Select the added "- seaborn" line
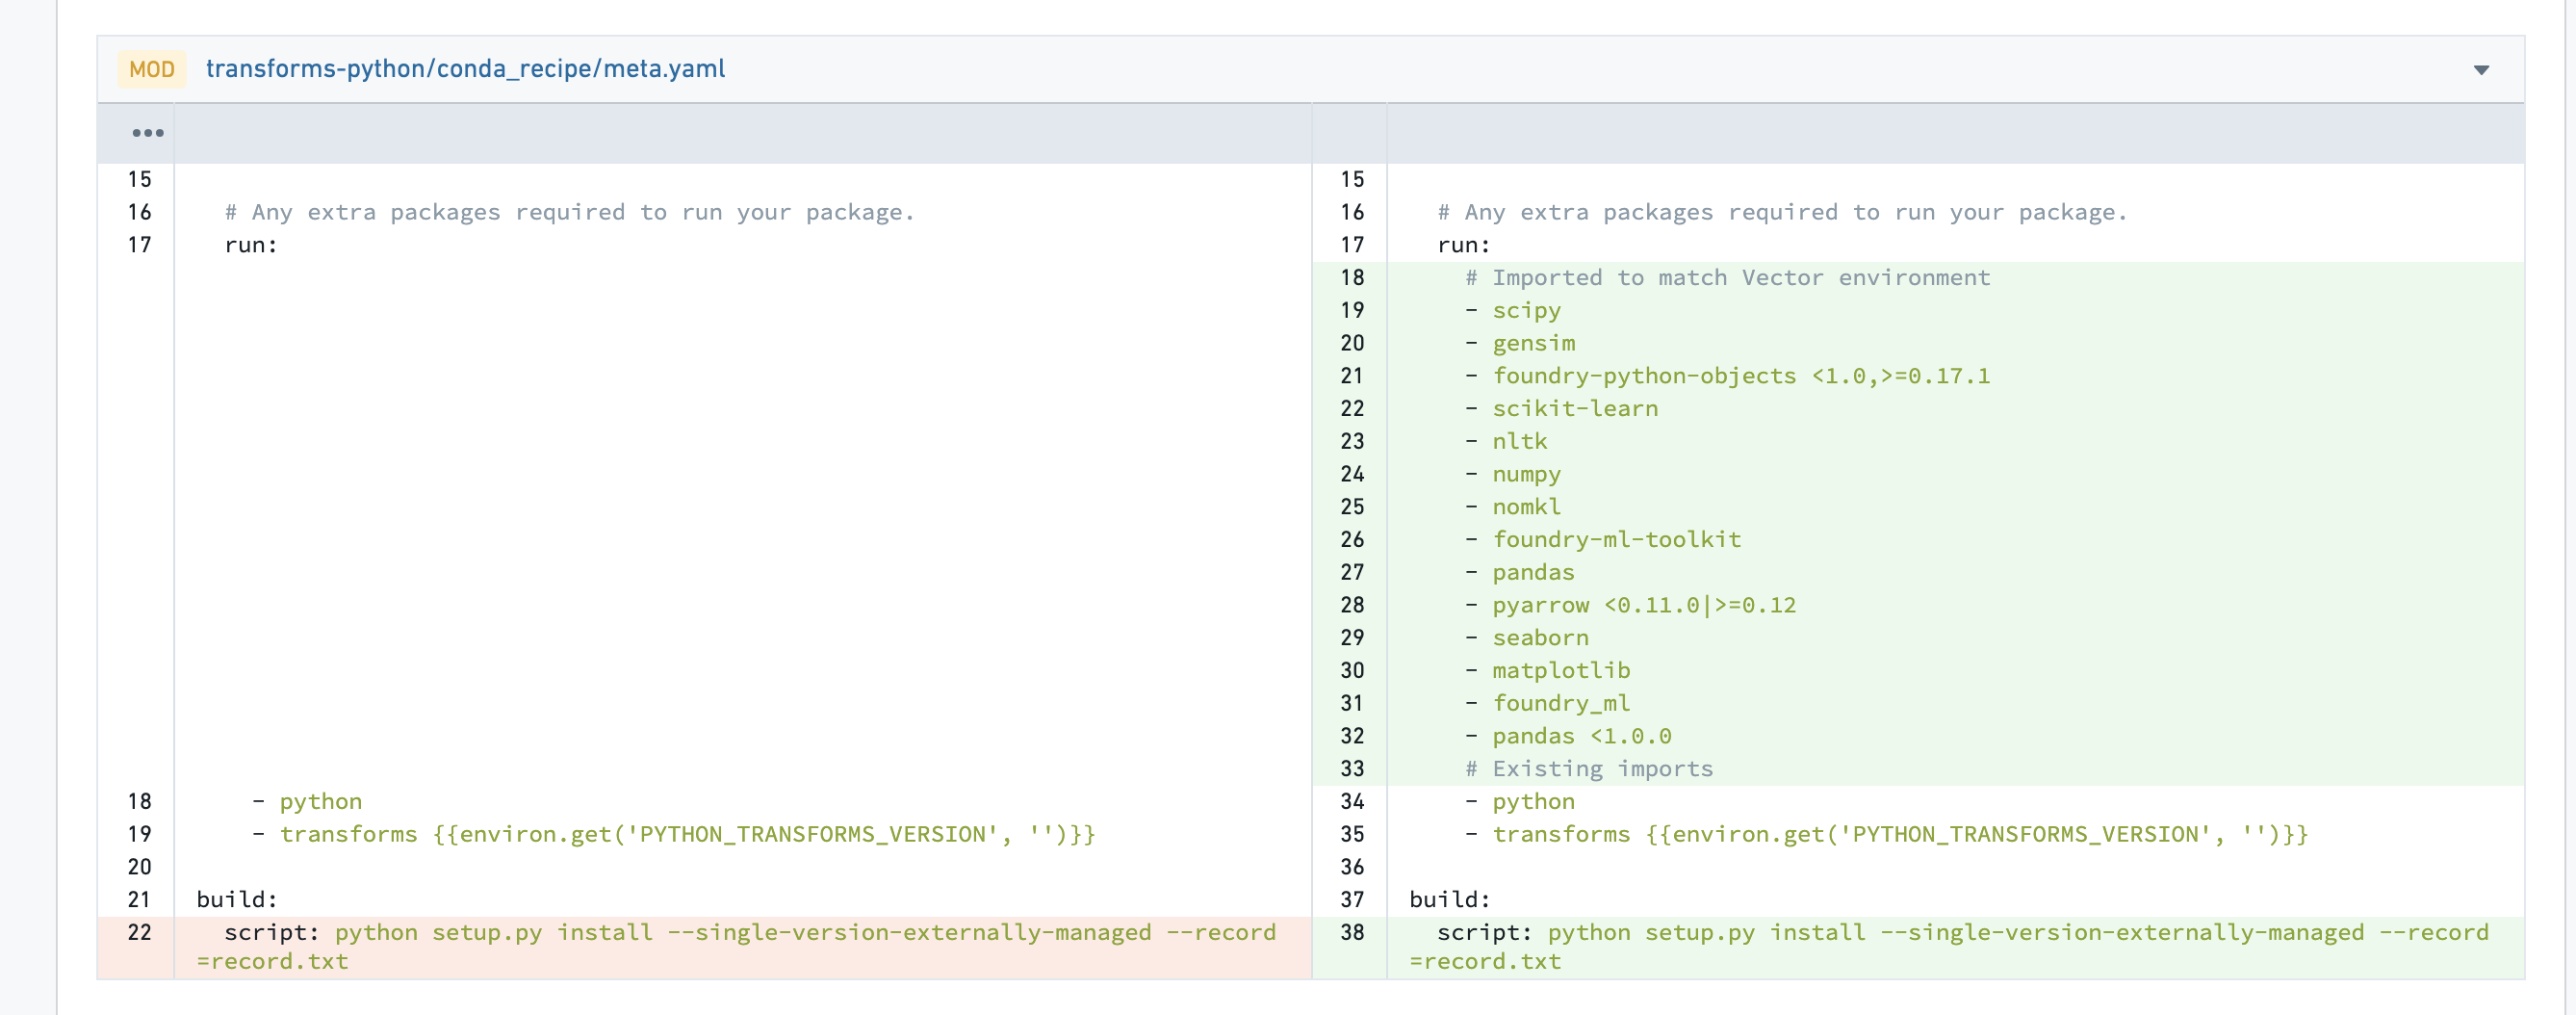This screenshot has height=1015, width=2576. (1526, 638)
